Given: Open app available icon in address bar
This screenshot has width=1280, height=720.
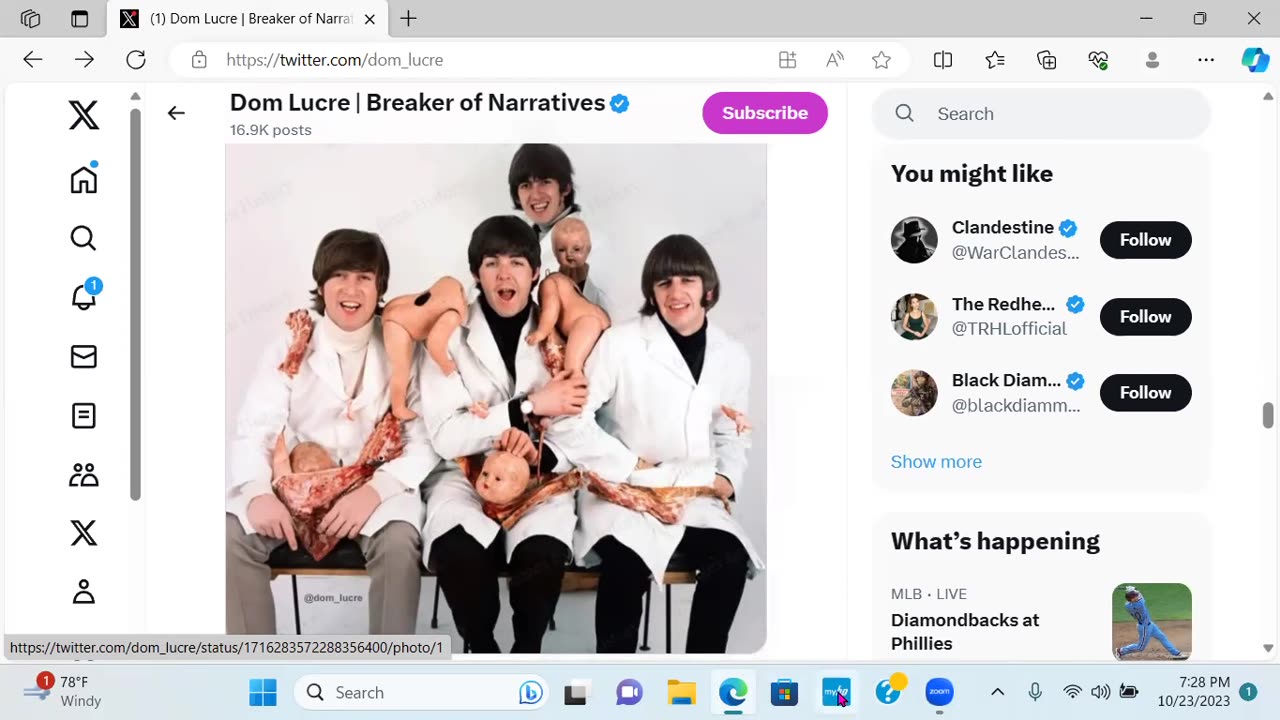Looking at the screenshot, I should coord(788,60).
